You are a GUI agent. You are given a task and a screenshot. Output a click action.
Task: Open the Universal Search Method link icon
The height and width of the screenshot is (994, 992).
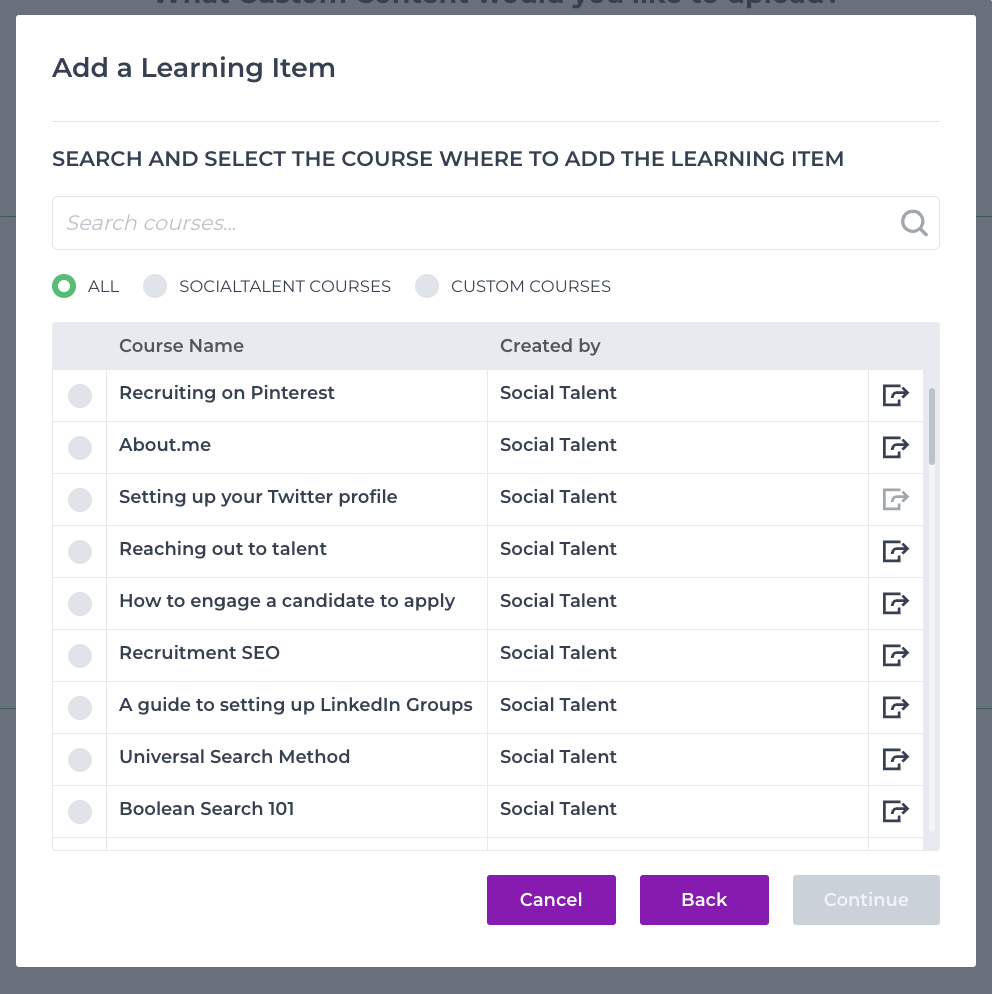(896, 759)
